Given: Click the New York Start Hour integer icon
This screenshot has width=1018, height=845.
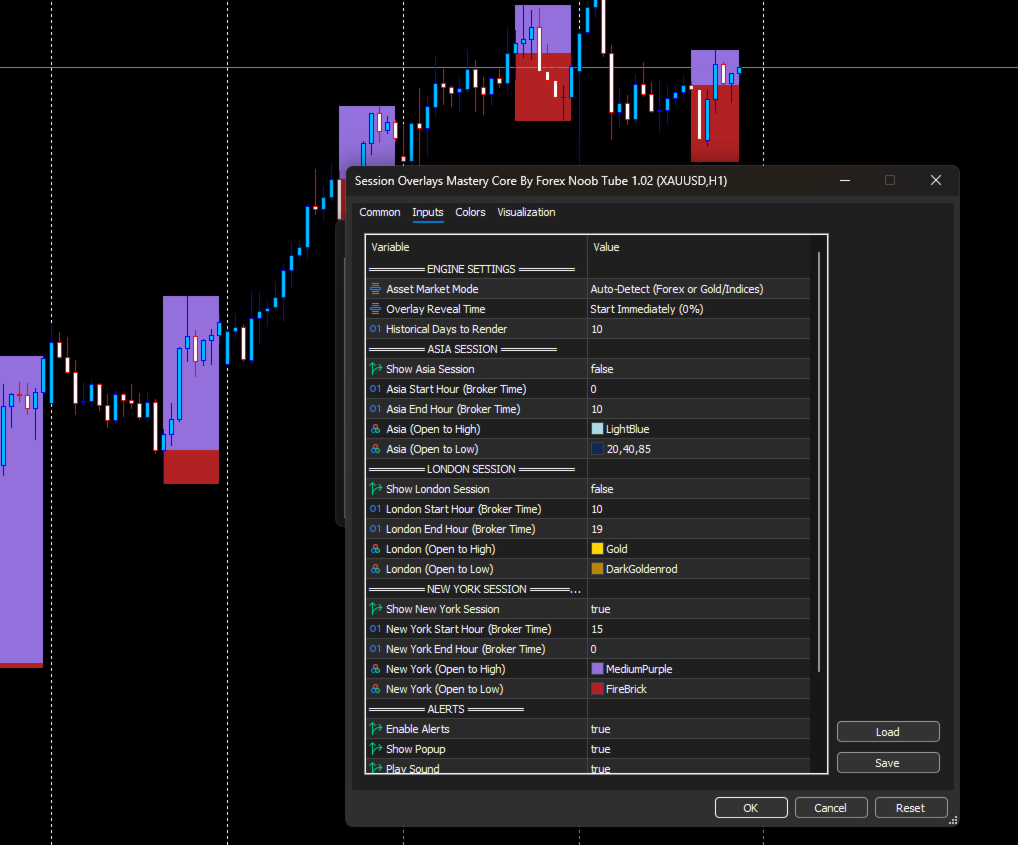Looking at the screenshot, I should [375, 629].
